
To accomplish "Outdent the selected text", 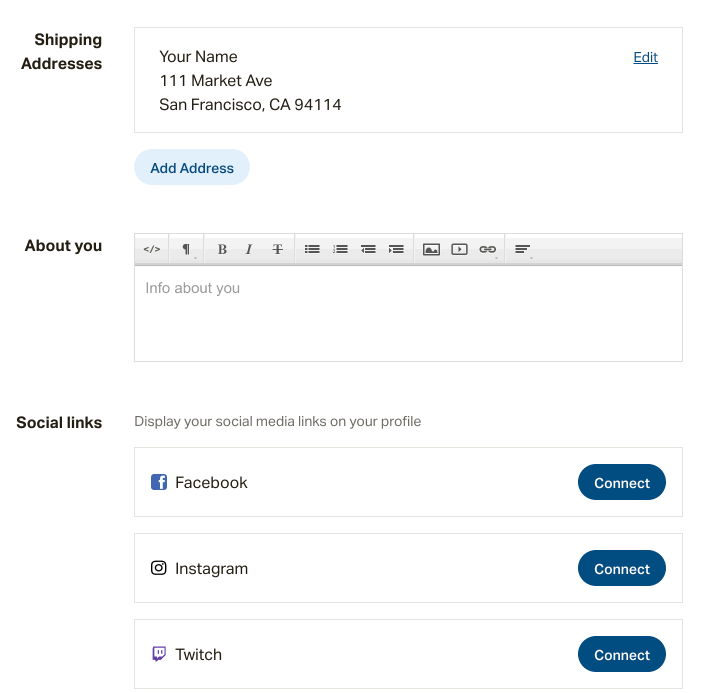I will (368, 249).
